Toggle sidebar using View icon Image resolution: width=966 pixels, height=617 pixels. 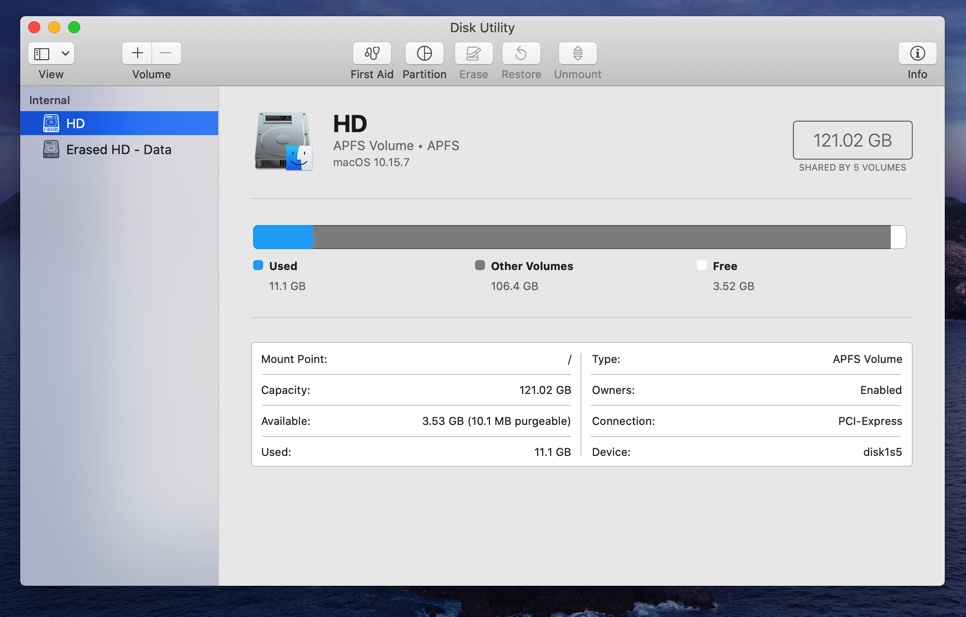pyautogui.click(x=42, y=54)
